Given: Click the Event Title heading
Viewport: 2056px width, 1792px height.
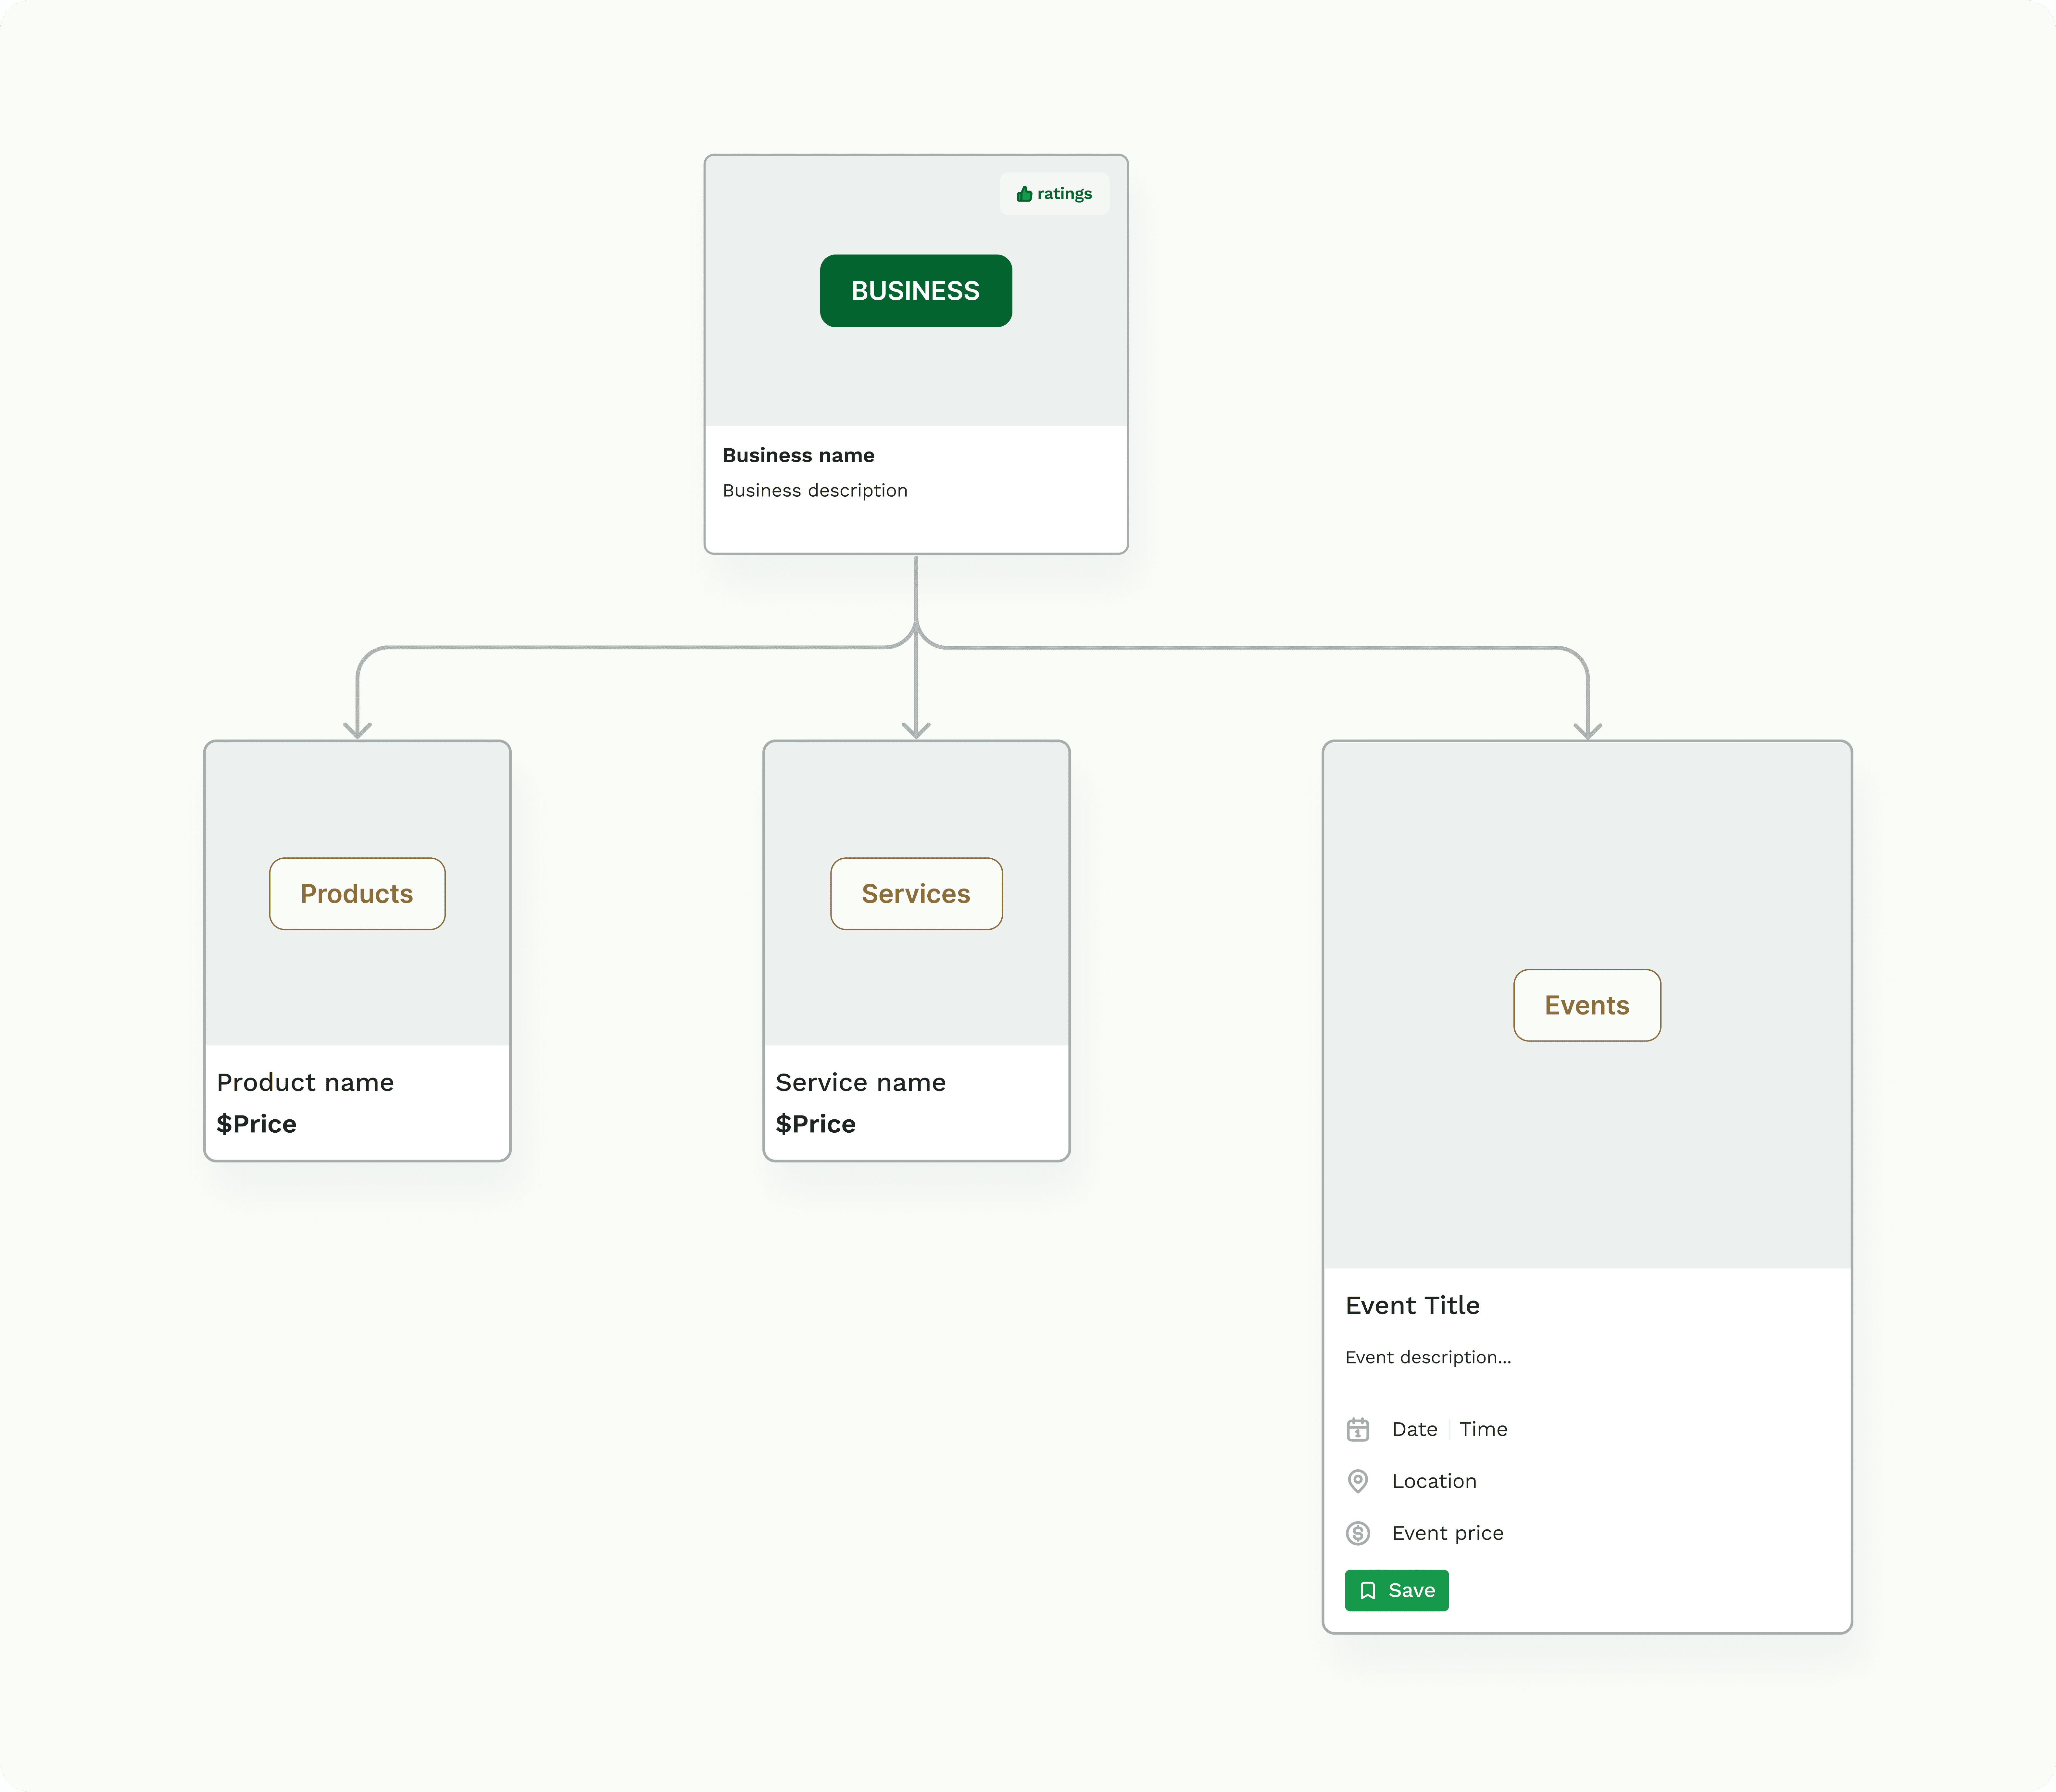Looking at the screenshot, I should [1412, 1305].
